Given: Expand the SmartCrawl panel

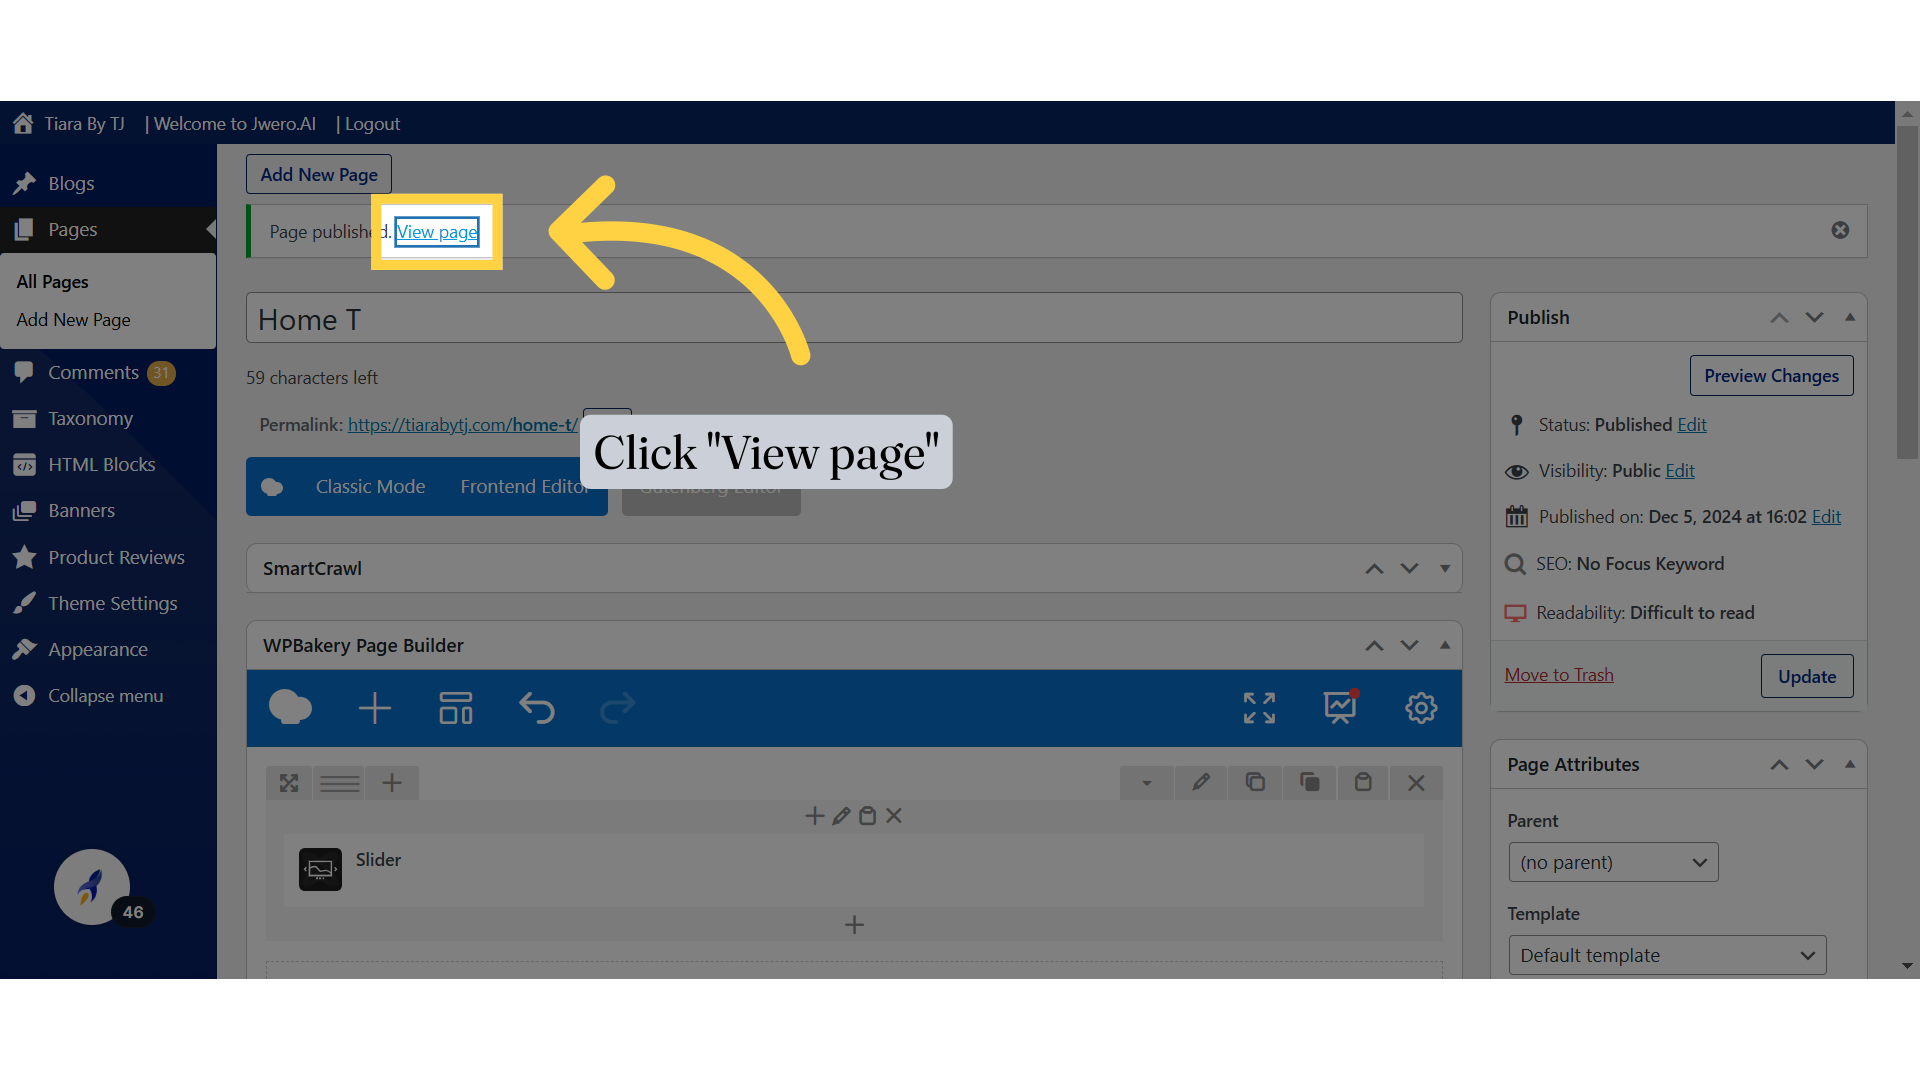Looking at the screenshot, I should 1445,569.
